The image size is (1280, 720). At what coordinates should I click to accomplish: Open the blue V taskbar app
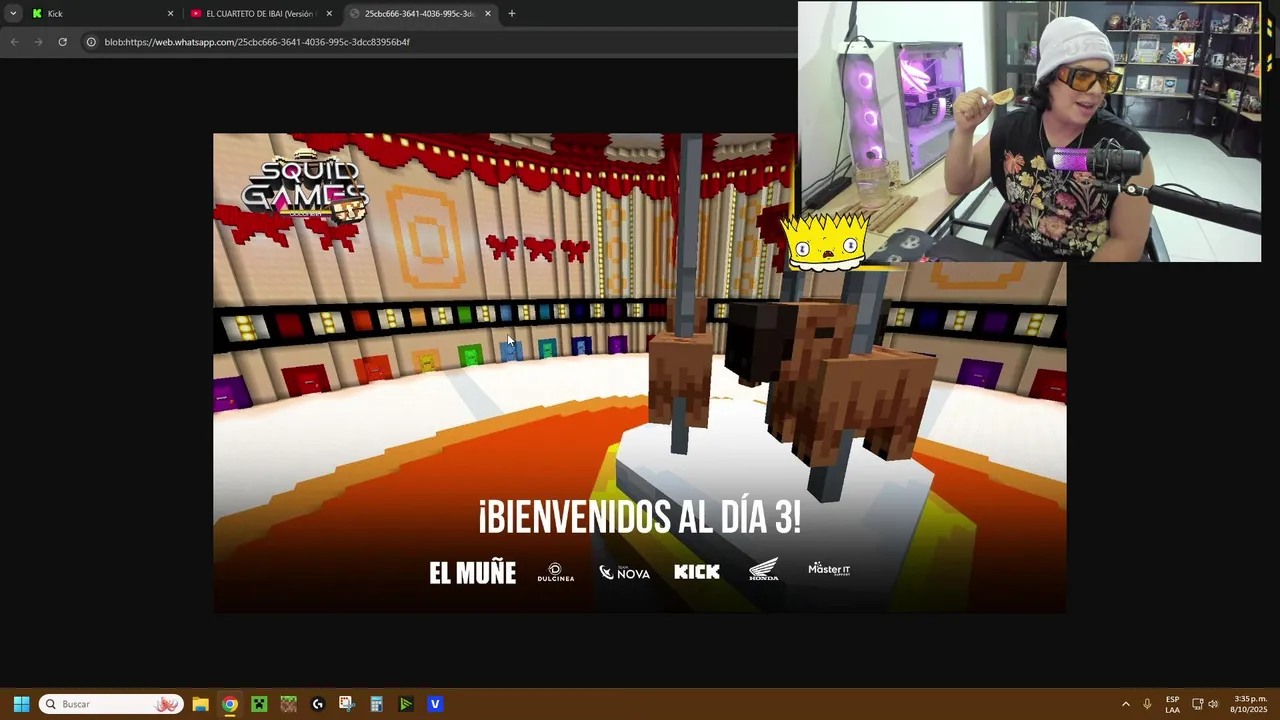435,704
